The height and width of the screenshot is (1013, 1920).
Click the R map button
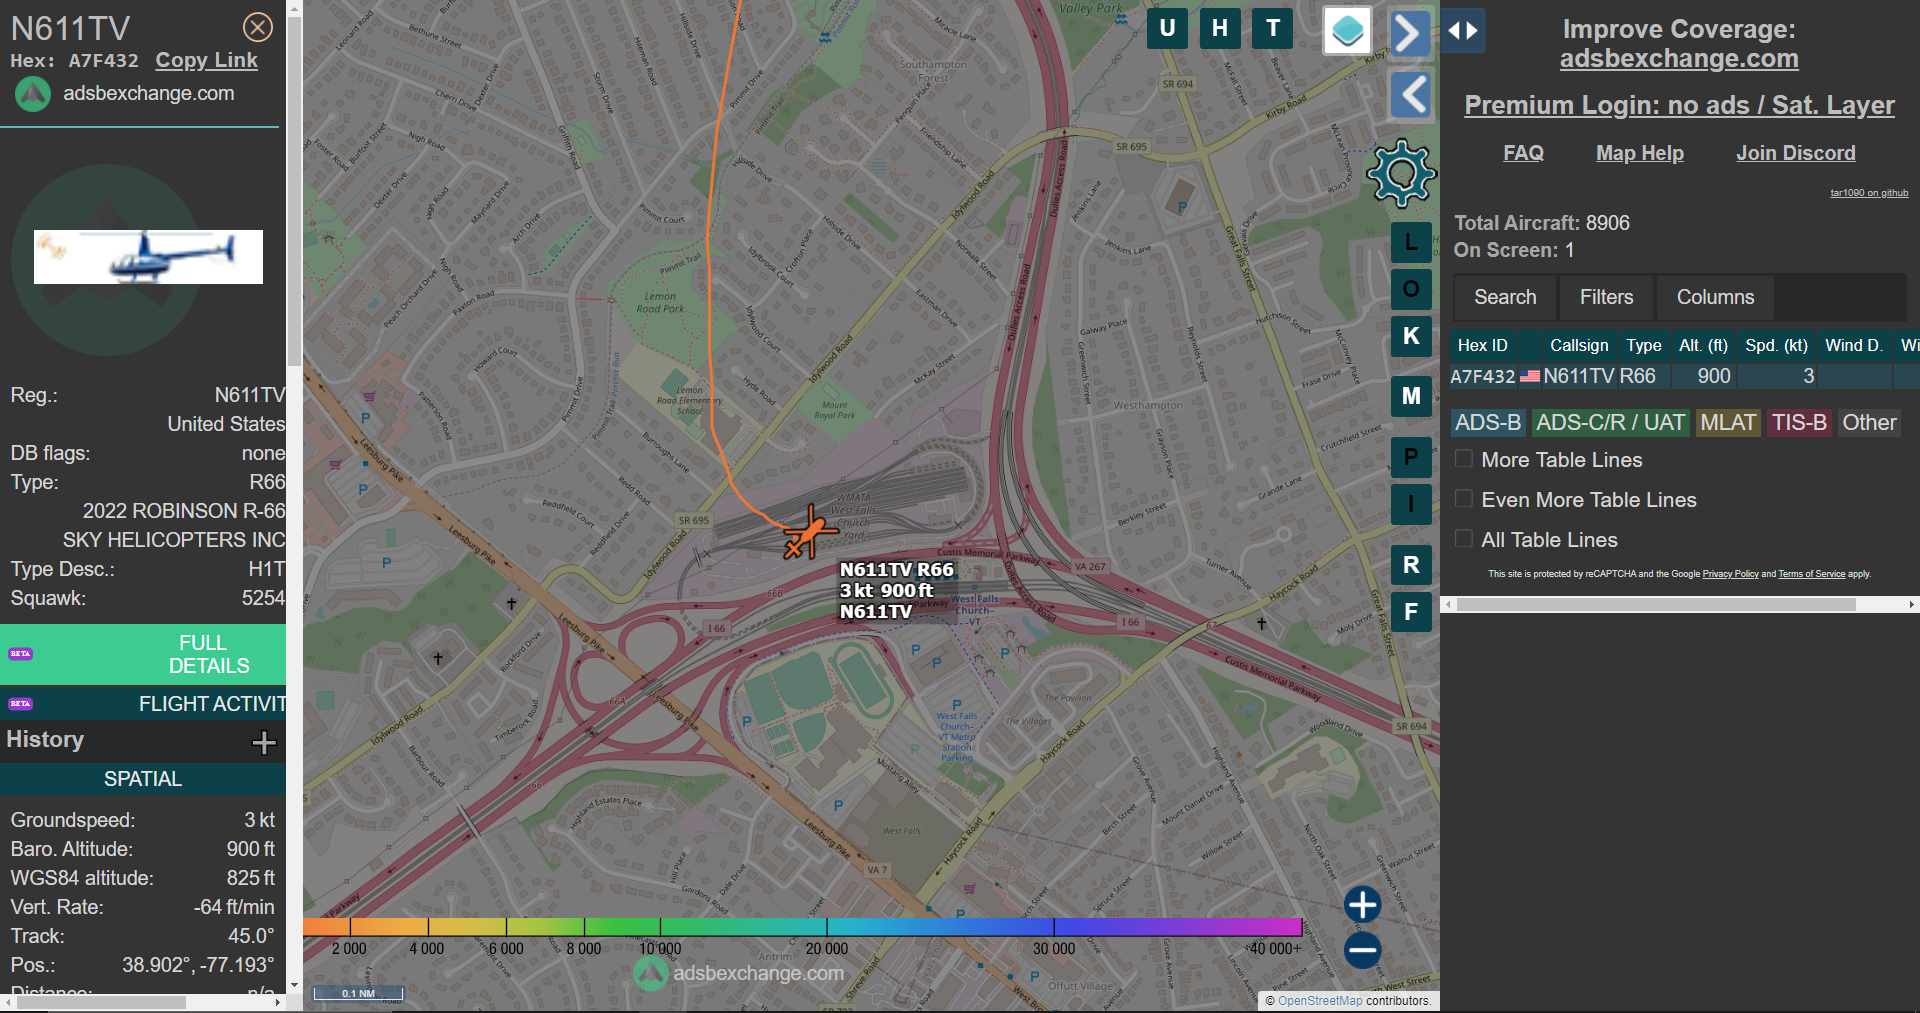[1411, 565]
